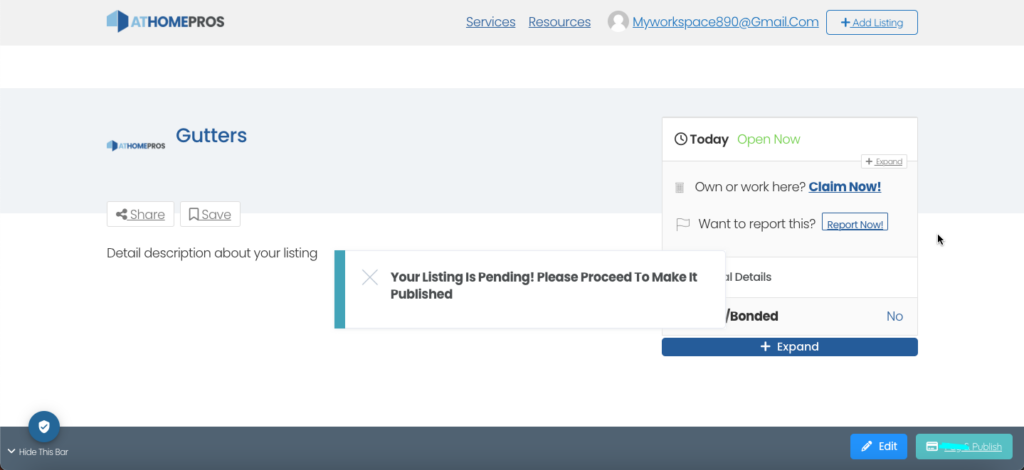Click the shield badge icon
Viewport: 1024px width, 470px height.
tap(44, 426)
